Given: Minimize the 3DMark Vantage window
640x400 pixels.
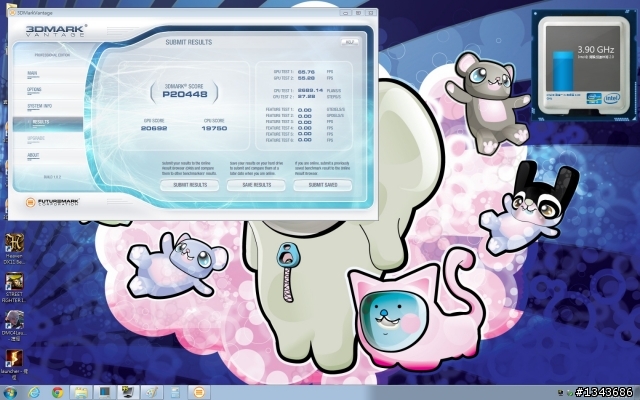Looking at the screenshot, I should (345, 13).
